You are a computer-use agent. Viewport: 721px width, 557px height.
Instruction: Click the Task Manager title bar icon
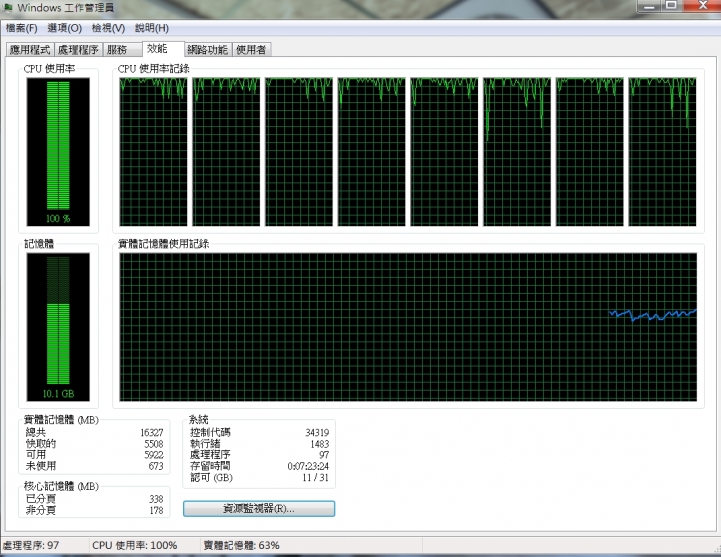pyautogui.click(x=7, y=8)
